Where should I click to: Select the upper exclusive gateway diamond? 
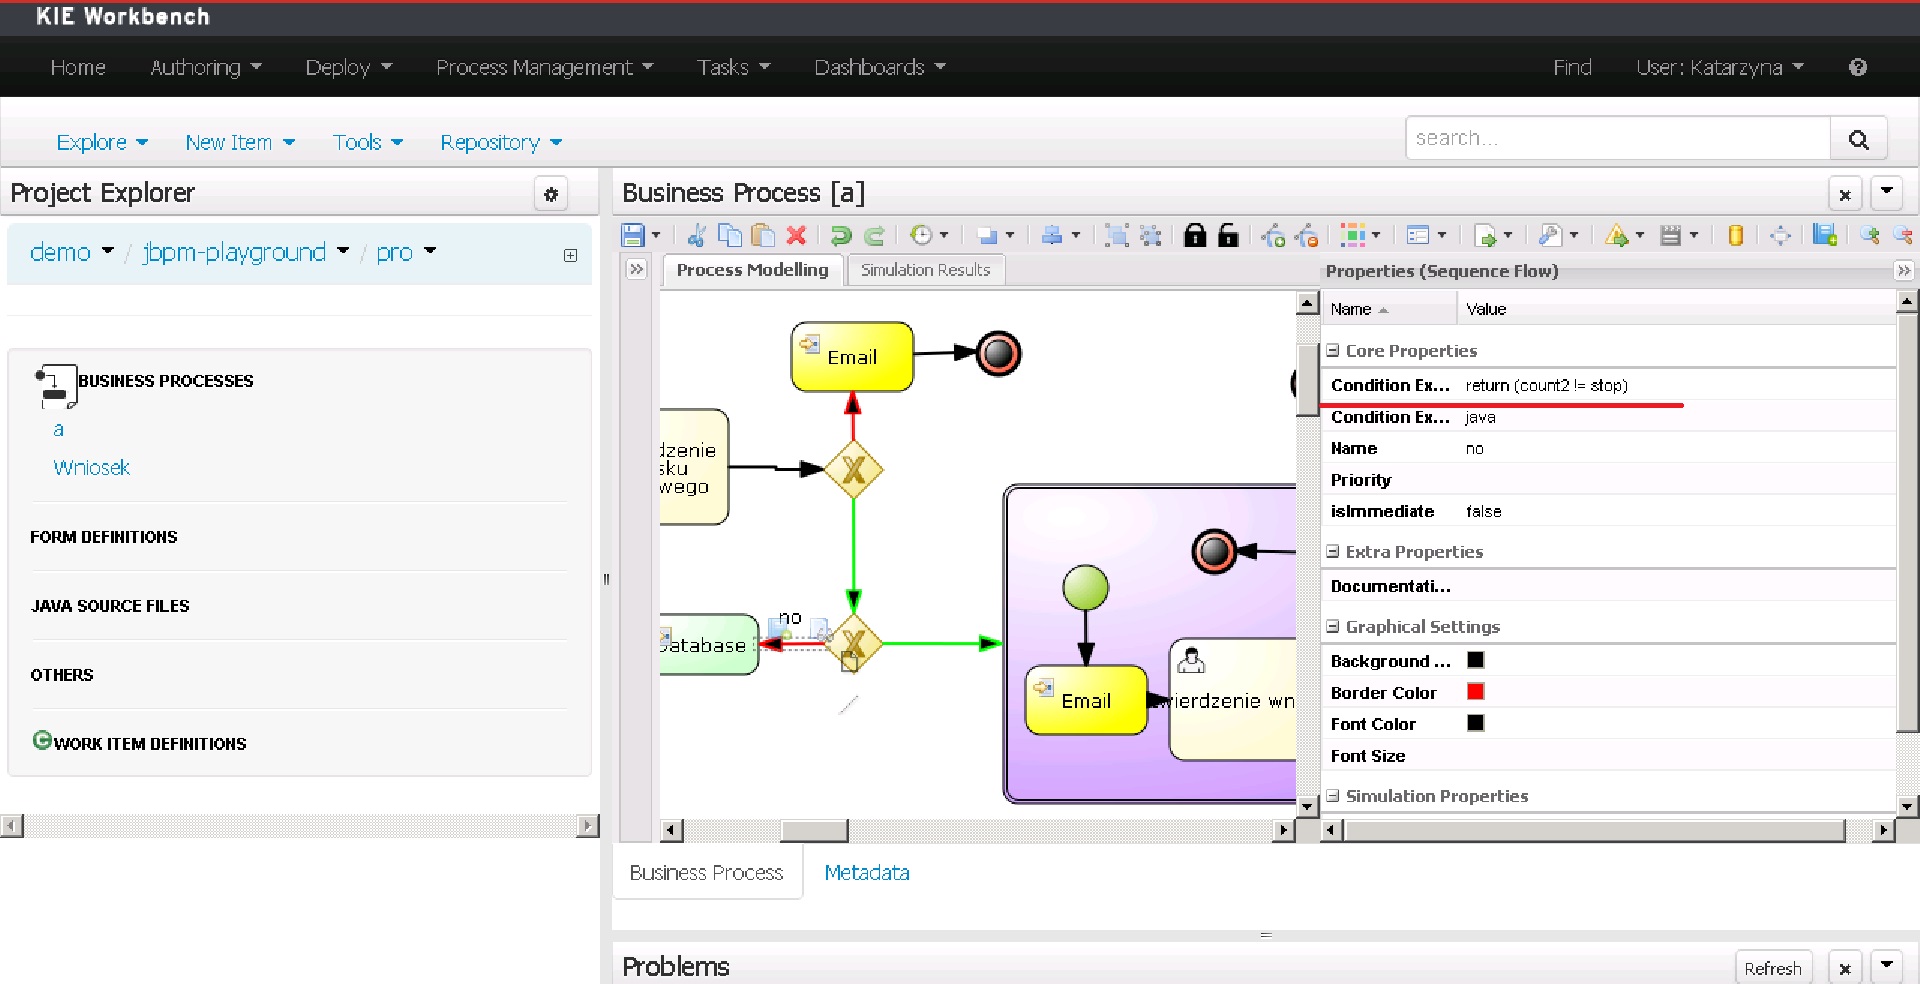click(x=853, y=469)
